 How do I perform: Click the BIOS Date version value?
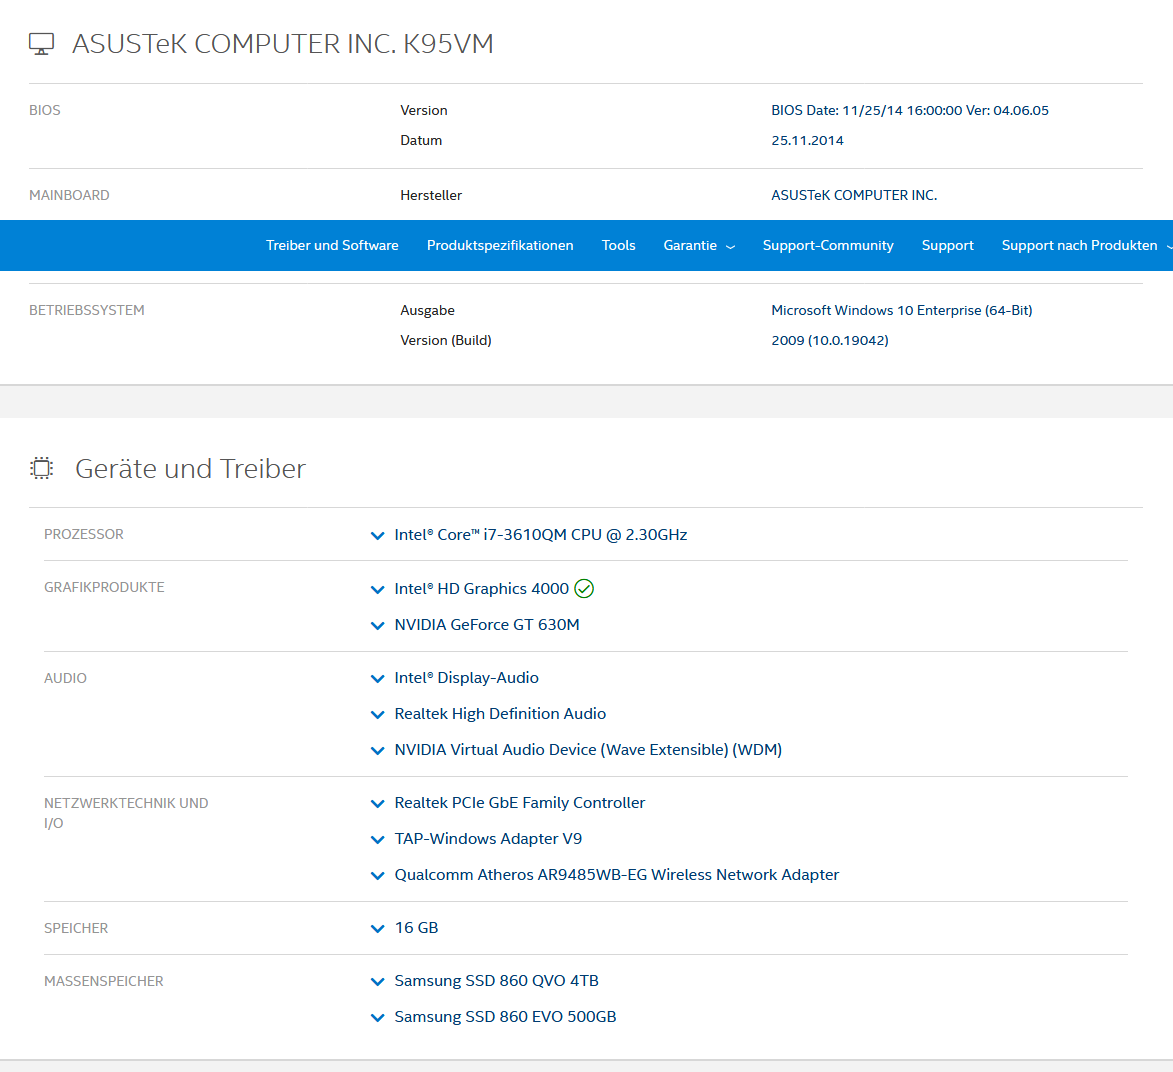(x=910, y=111)
